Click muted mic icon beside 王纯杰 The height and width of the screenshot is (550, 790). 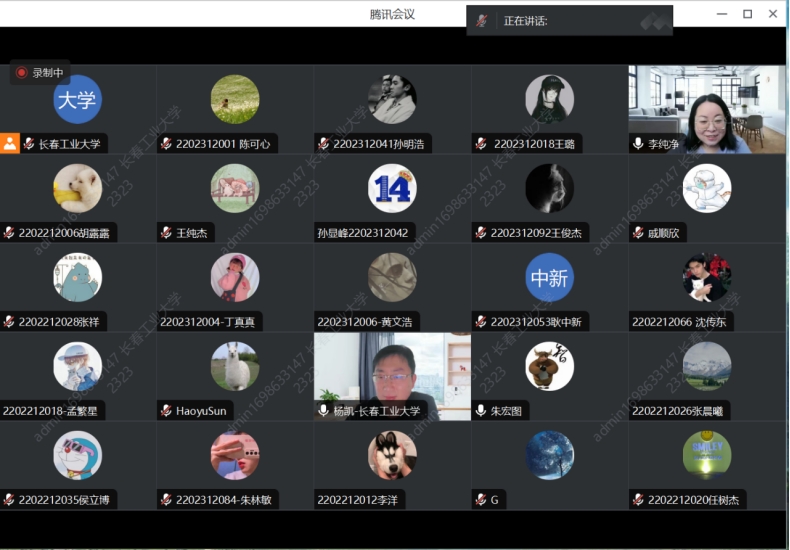(x=166, y=233)
